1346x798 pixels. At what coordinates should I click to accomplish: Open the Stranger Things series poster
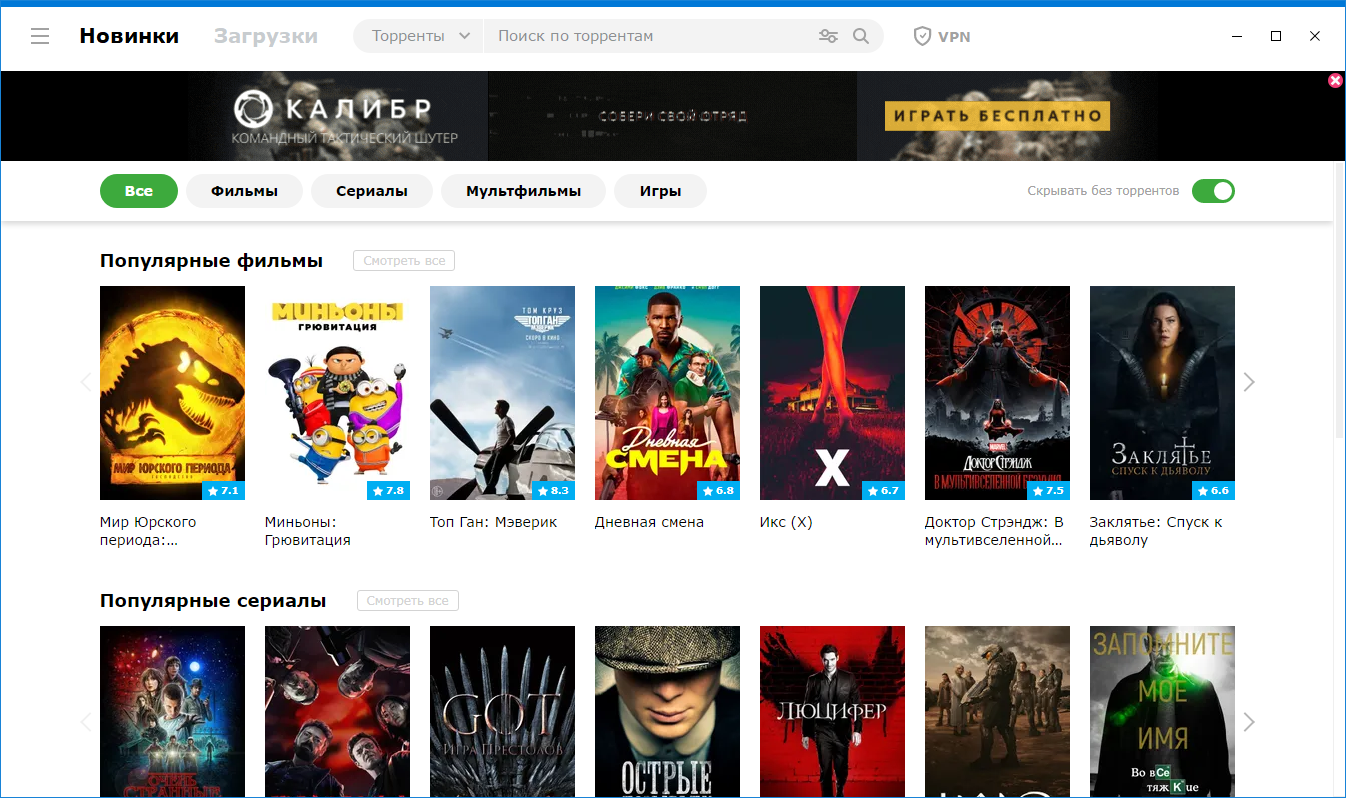172,712
